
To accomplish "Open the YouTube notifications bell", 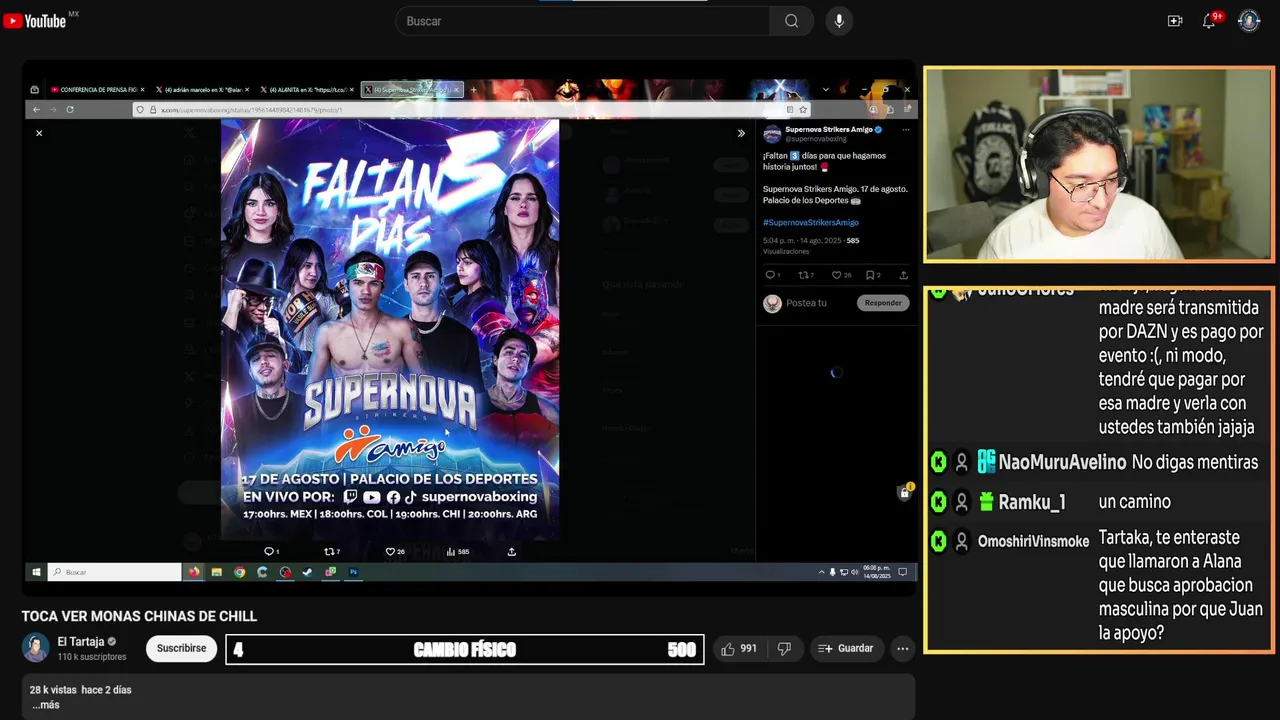I will click(1209, 21).
